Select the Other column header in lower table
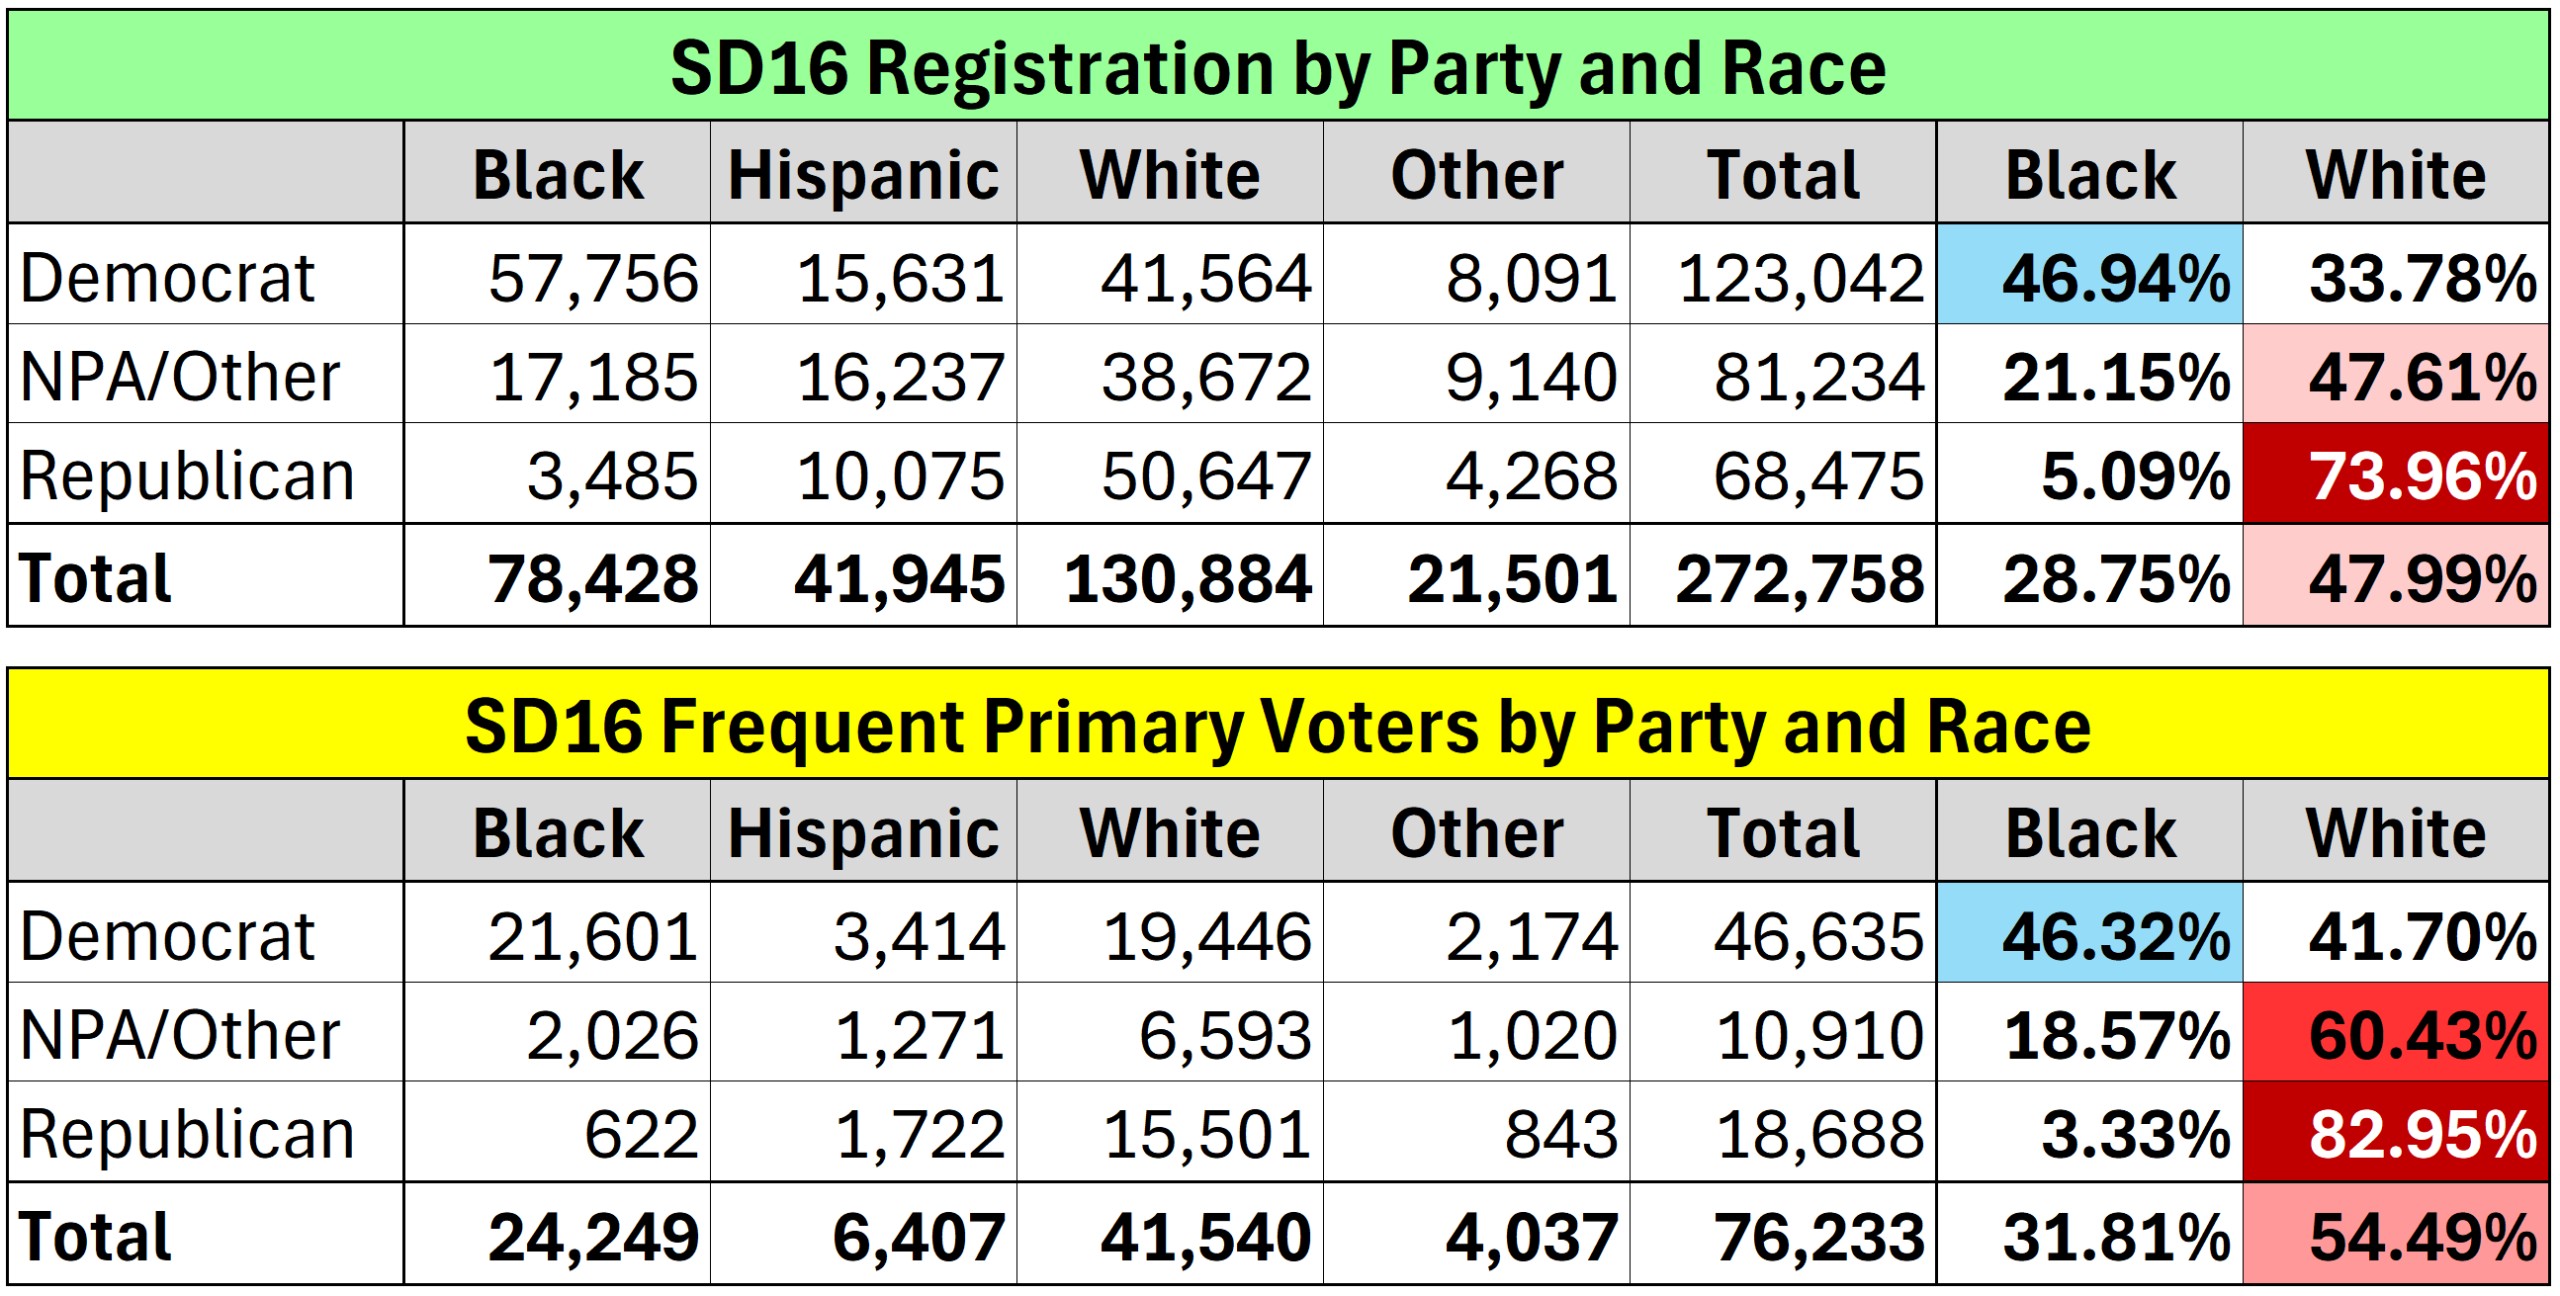The image size is (2560, 1296). point(1476,831)
